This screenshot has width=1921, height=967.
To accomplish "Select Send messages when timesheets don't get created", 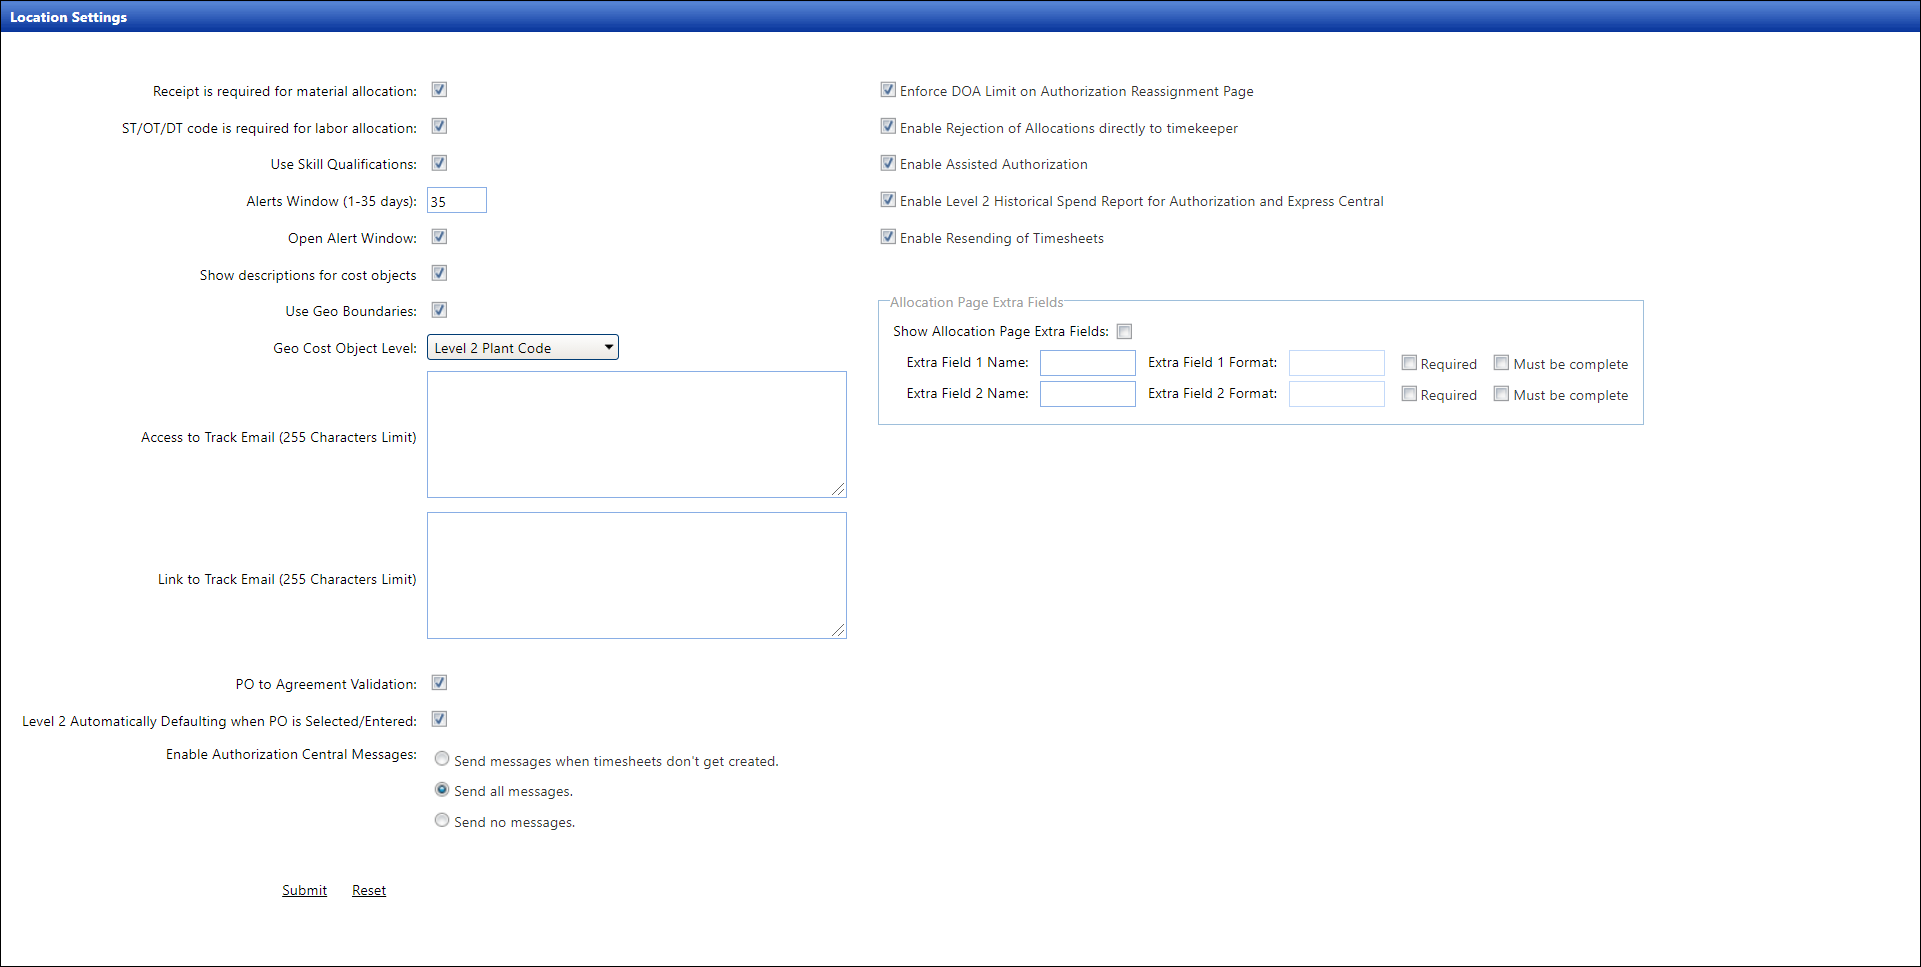I will [x=442, y=759].
